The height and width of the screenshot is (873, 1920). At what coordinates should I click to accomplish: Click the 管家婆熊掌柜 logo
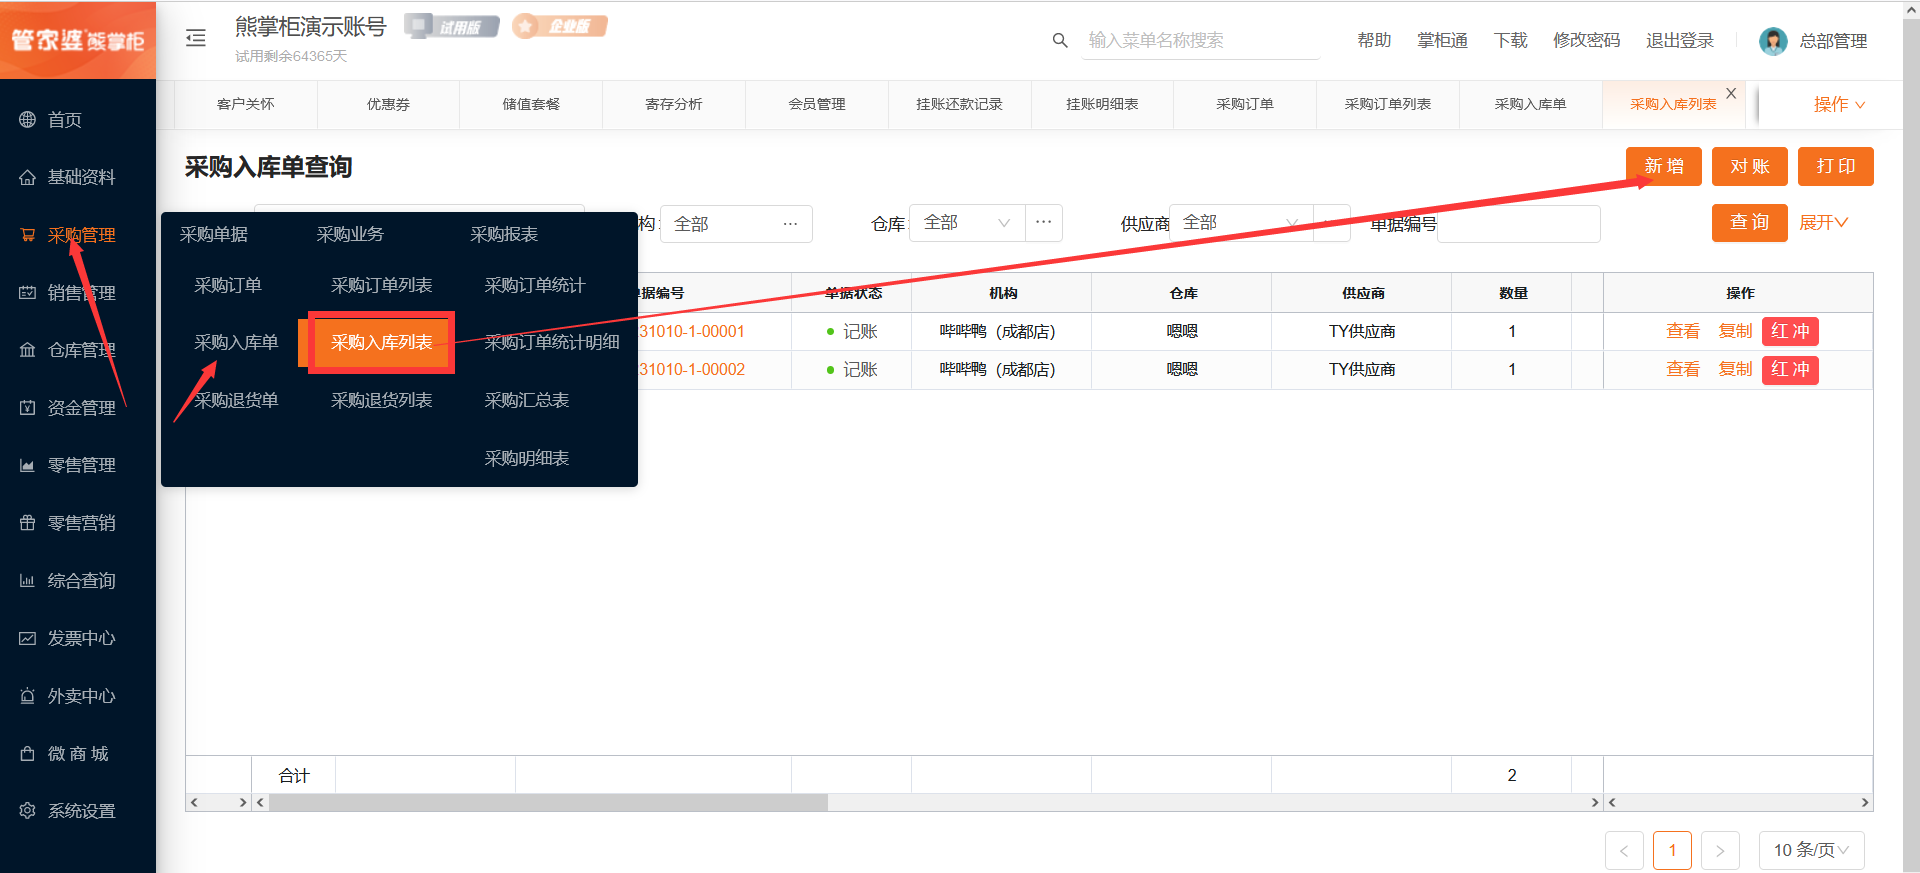pos(78,40)
